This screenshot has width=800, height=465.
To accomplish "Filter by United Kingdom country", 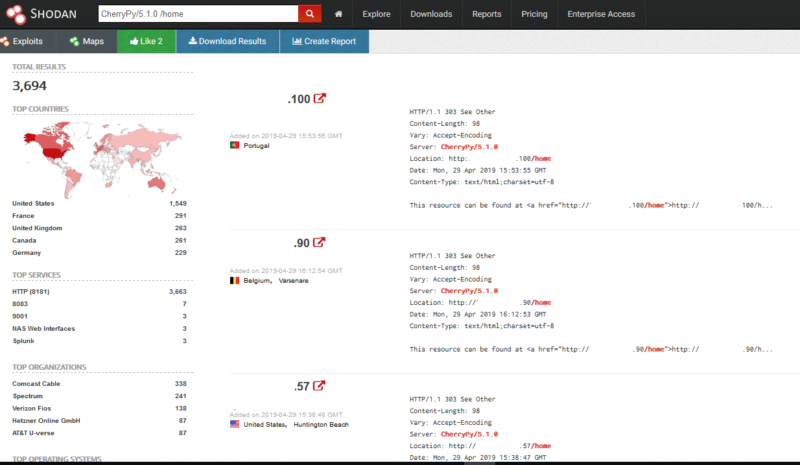I will [x=37, y=228].
